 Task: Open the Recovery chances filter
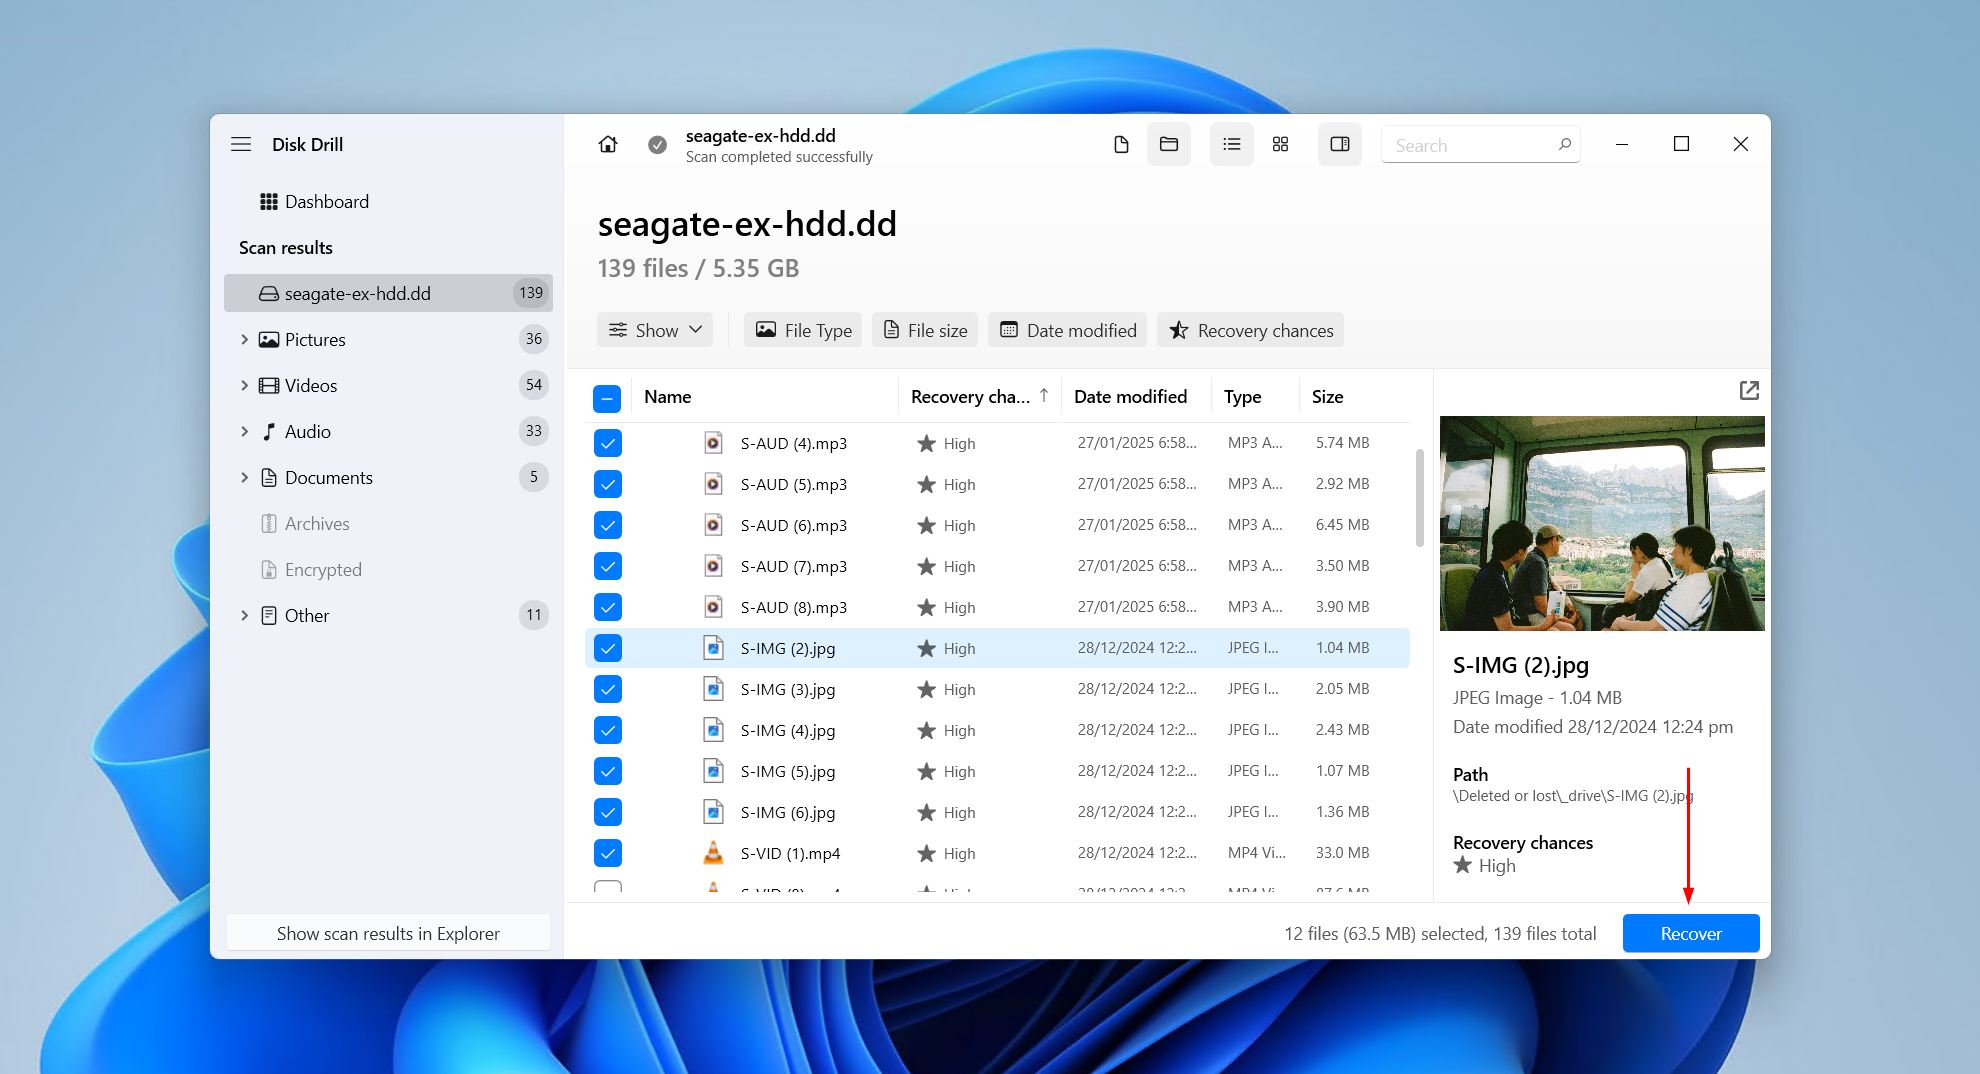tap(1250, 330)
